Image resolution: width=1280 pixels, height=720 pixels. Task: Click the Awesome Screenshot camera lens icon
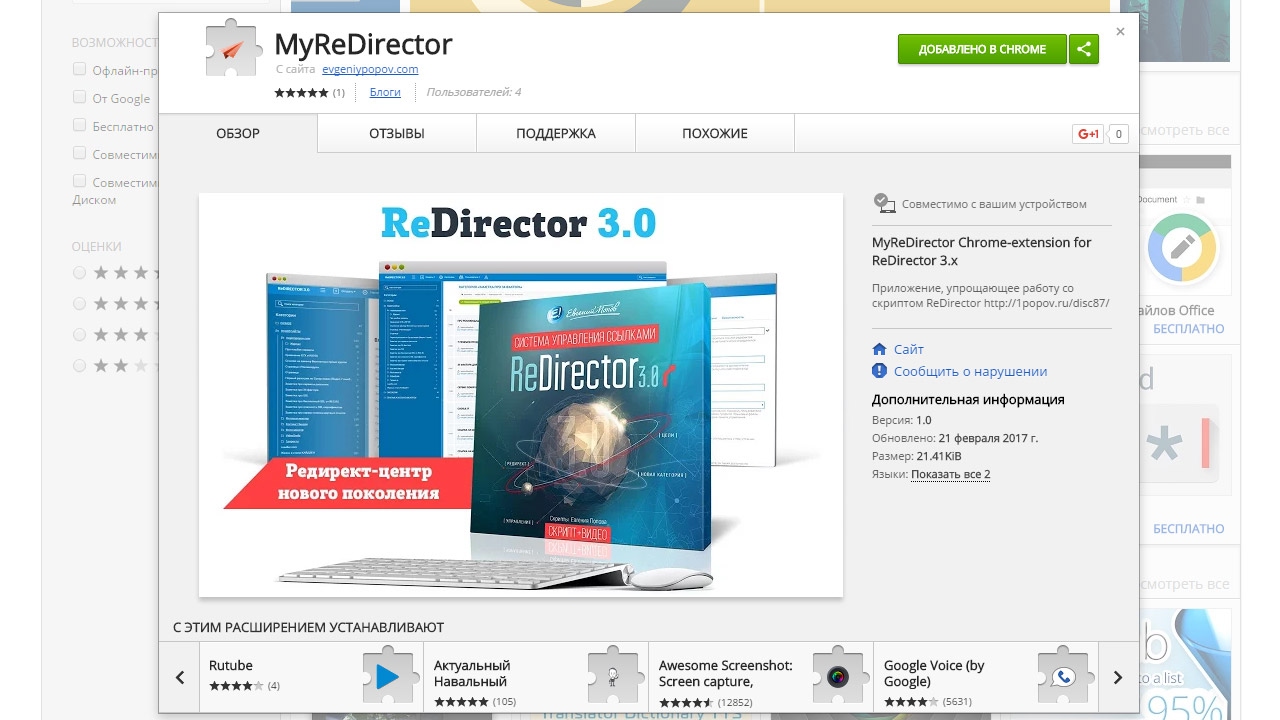837,677
